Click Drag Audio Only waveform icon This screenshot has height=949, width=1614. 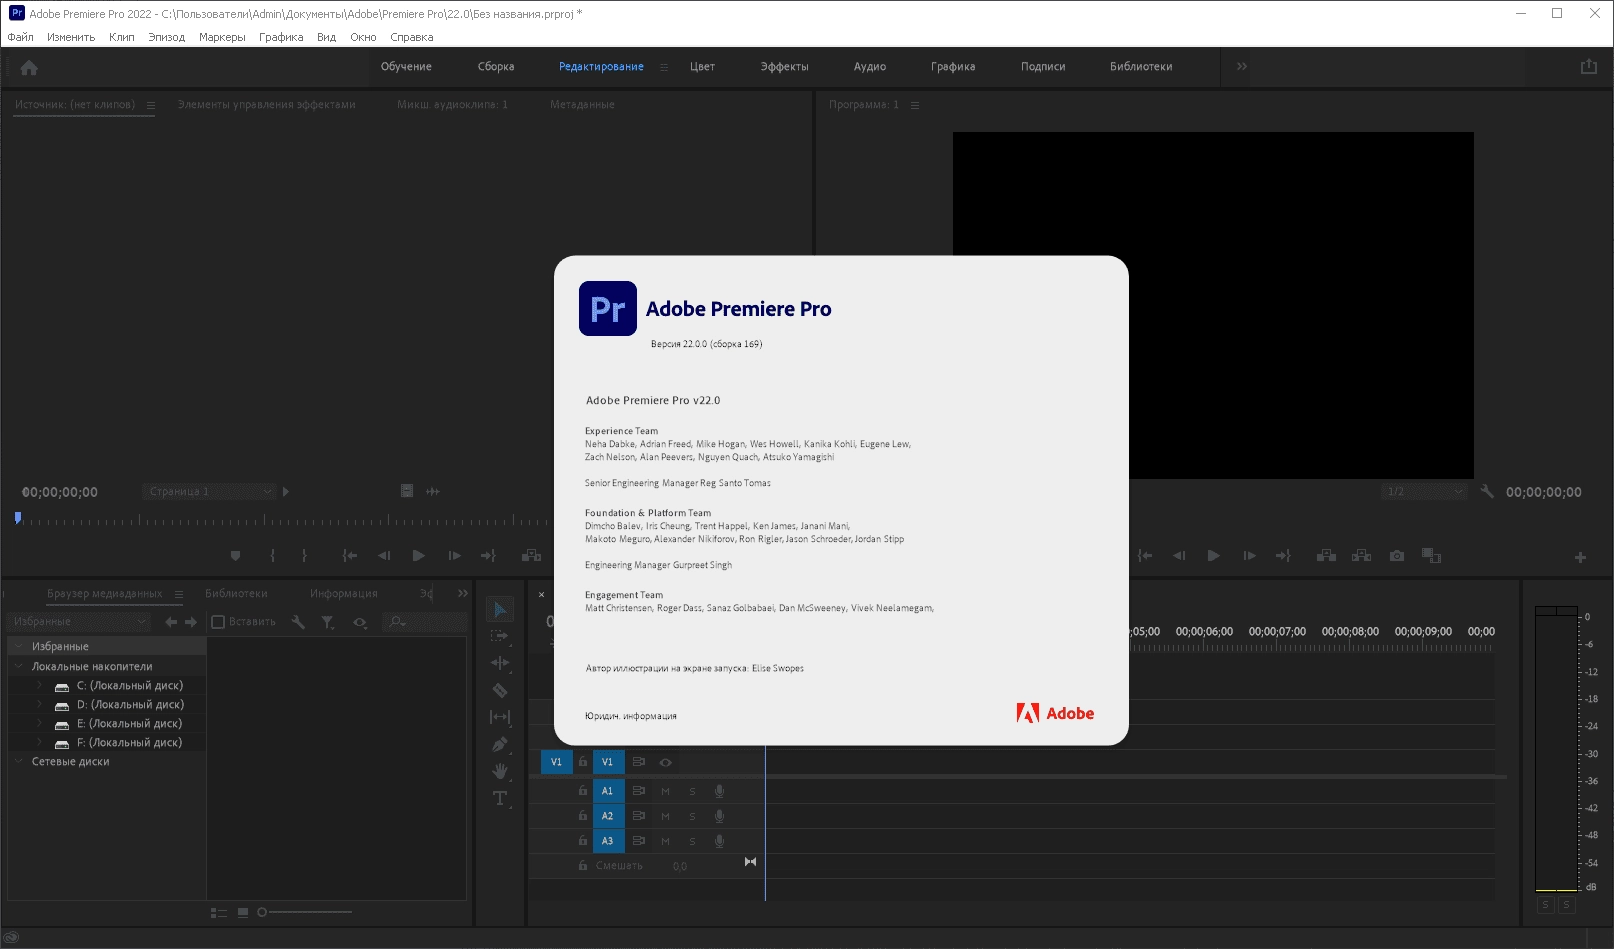tap(433, 491)
